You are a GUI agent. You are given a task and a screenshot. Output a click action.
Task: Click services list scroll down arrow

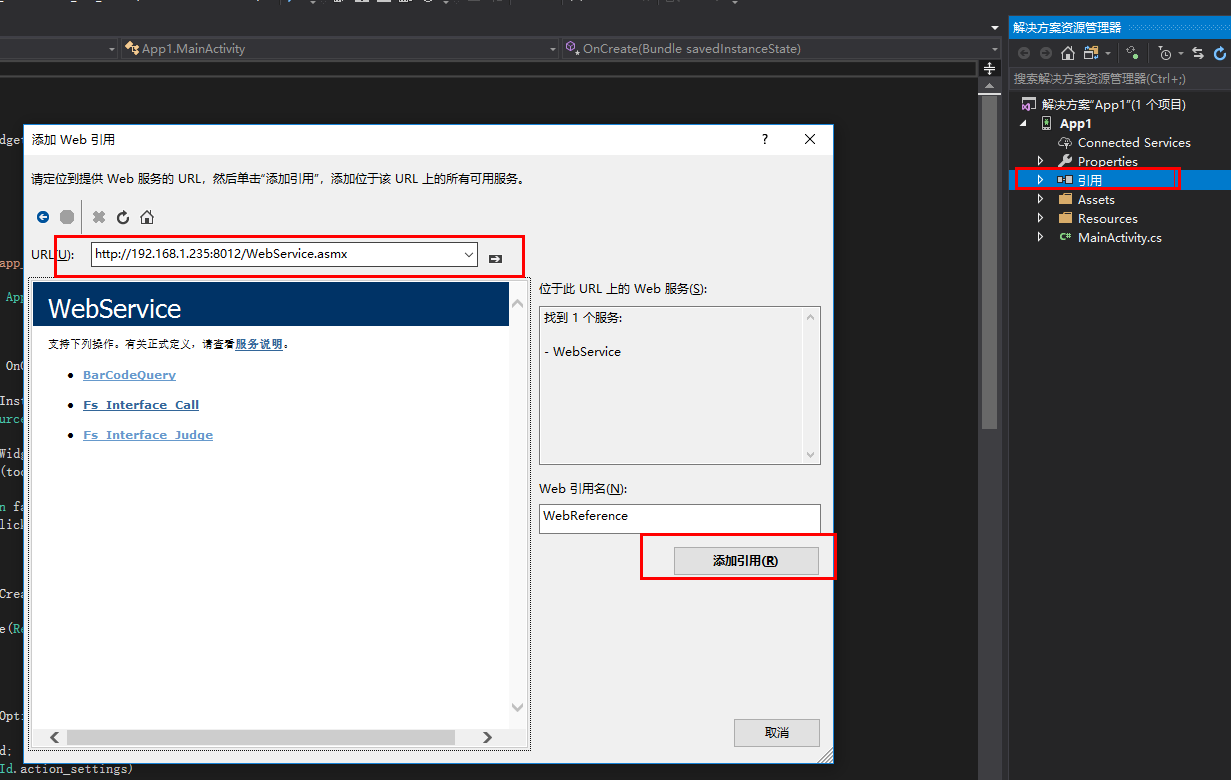(x=811, y=455)
